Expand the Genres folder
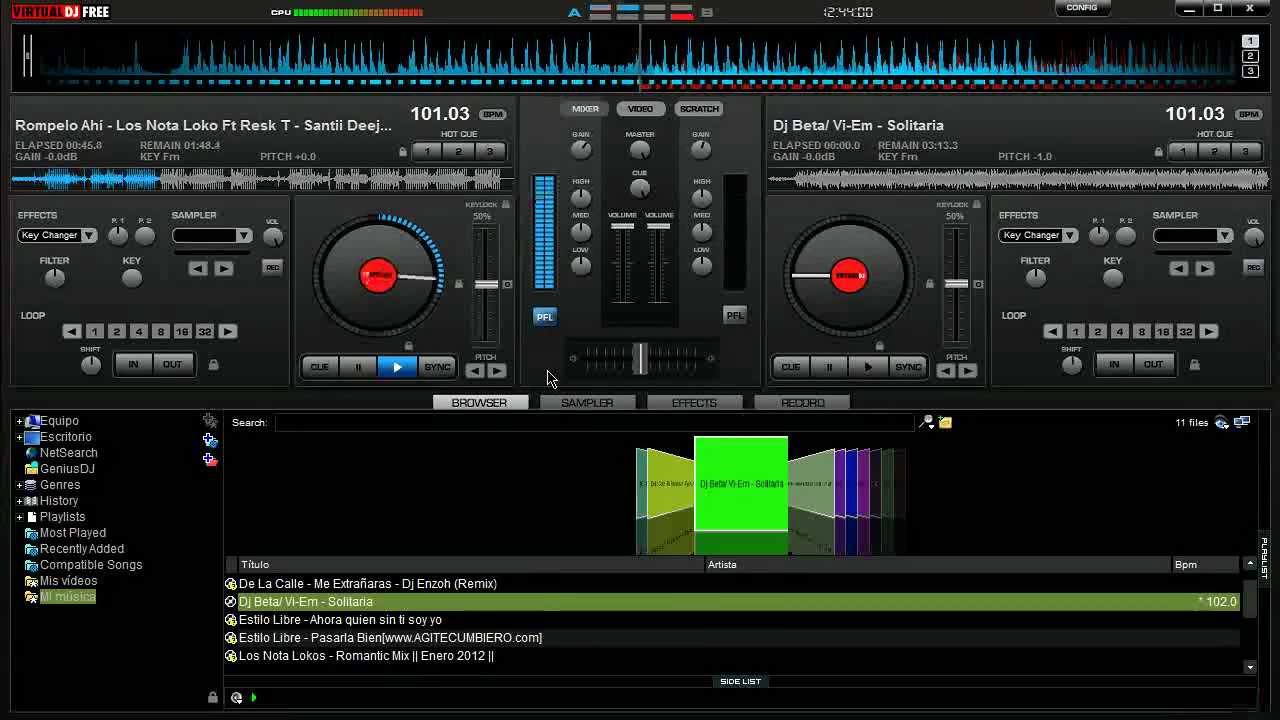The width and height of the screenshot is (1280, 720). tap(19, 485)
